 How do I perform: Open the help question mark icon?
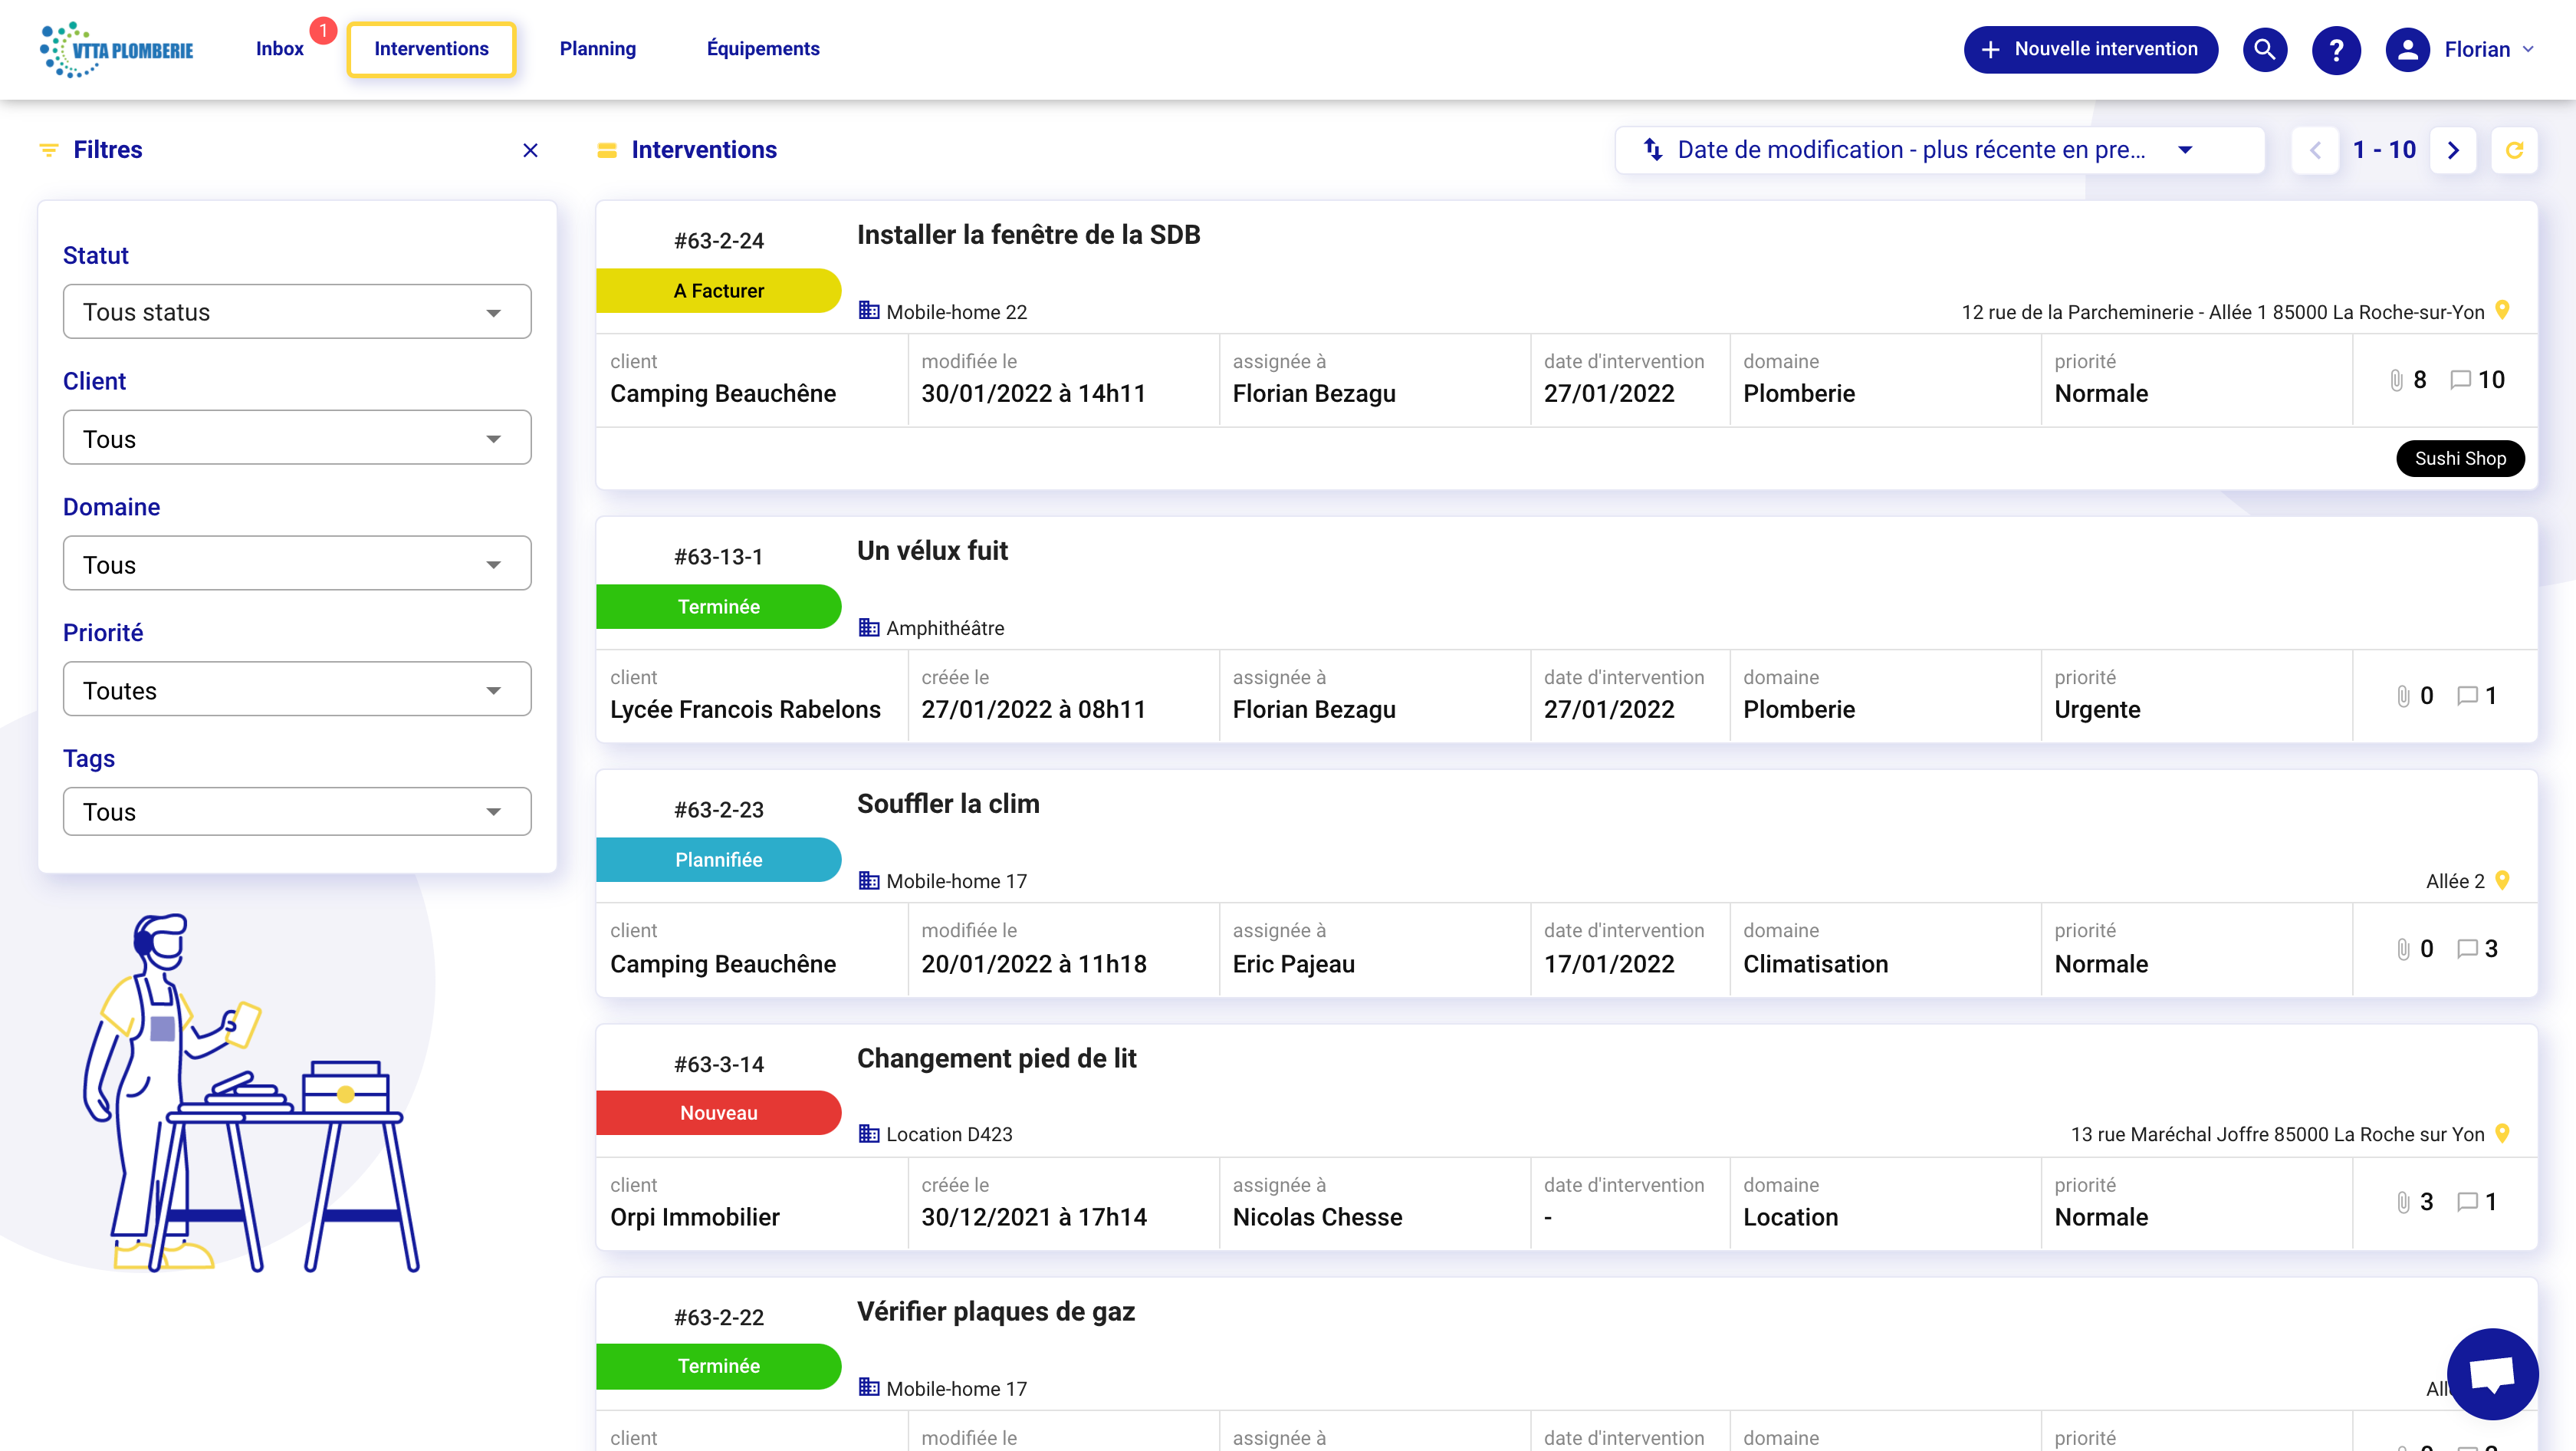click(x=2336, y=49)
